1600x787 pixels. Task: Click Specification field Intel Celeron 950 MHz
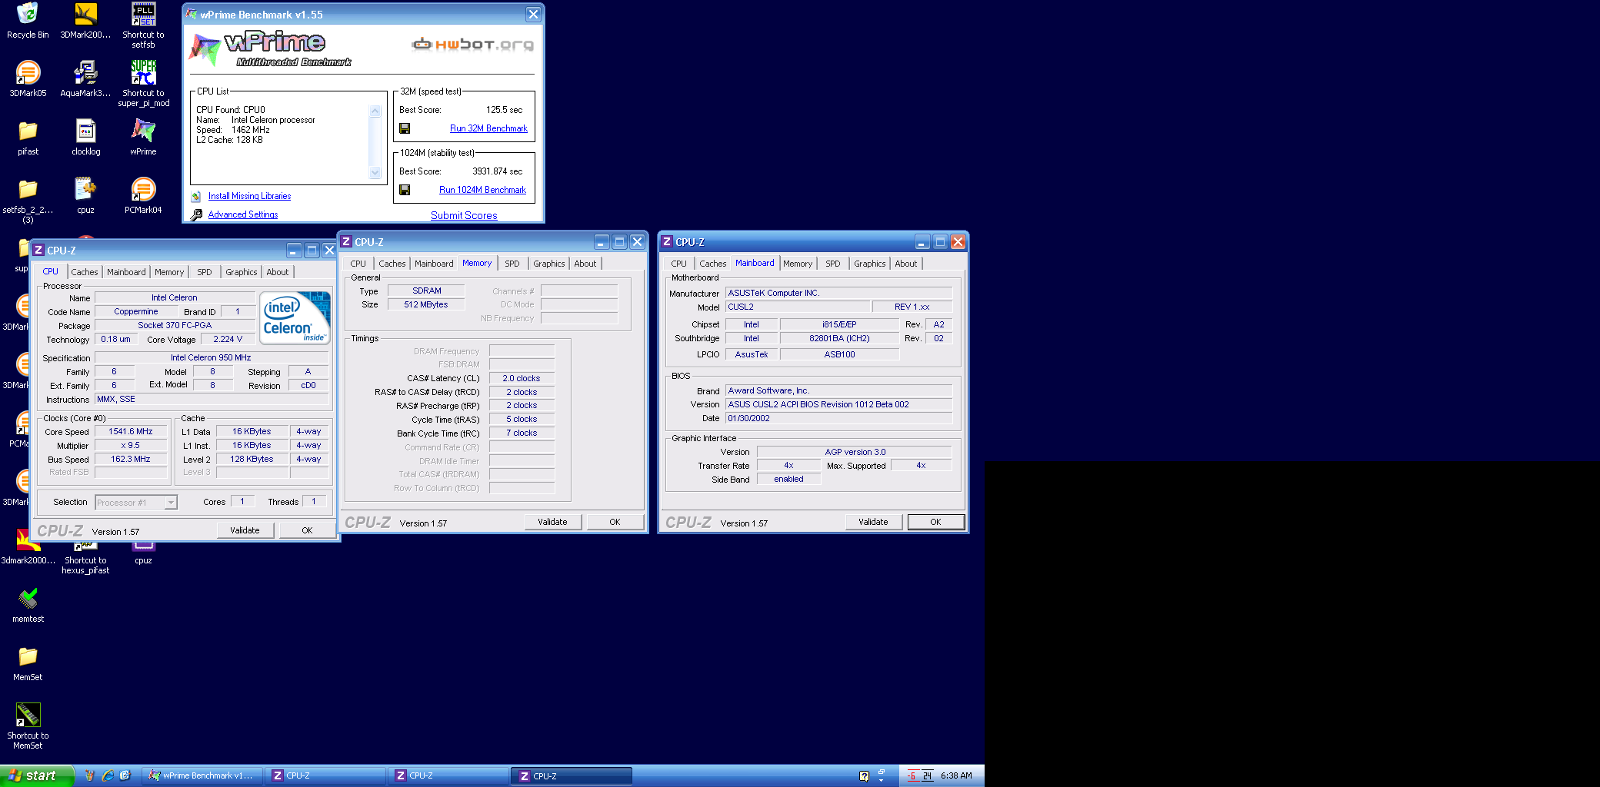pyautogui.click(x=211, y=357)
